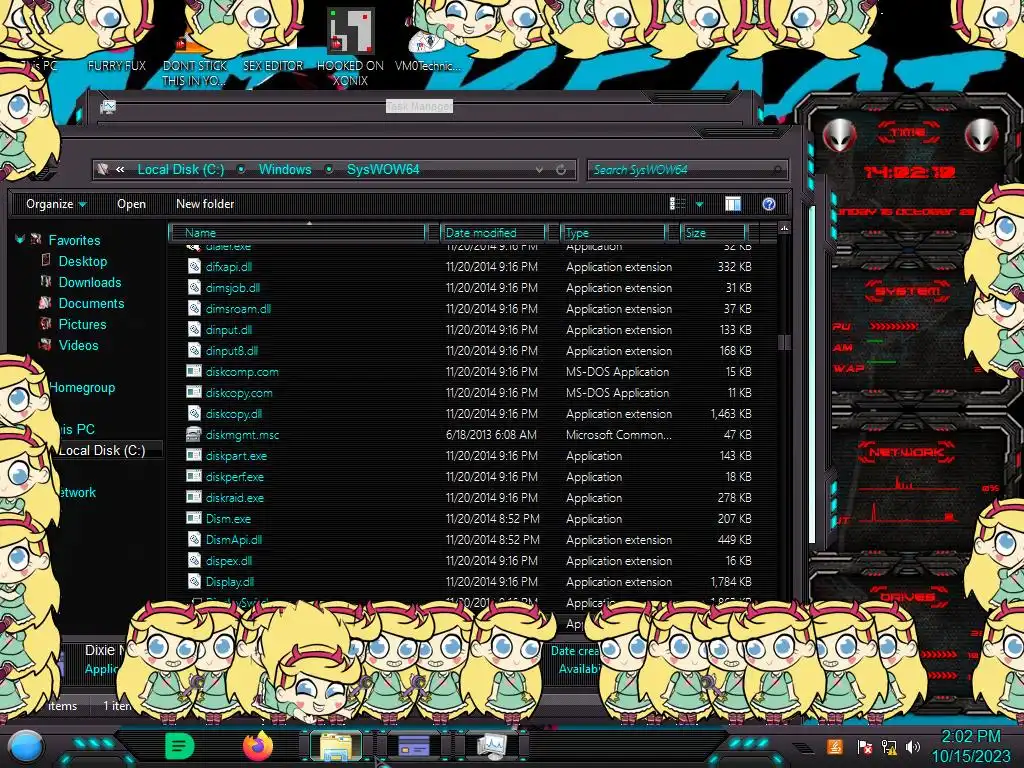
Task: Open HOOKED ON XONIX desktop icon
Action: click(x=350, y=46)
